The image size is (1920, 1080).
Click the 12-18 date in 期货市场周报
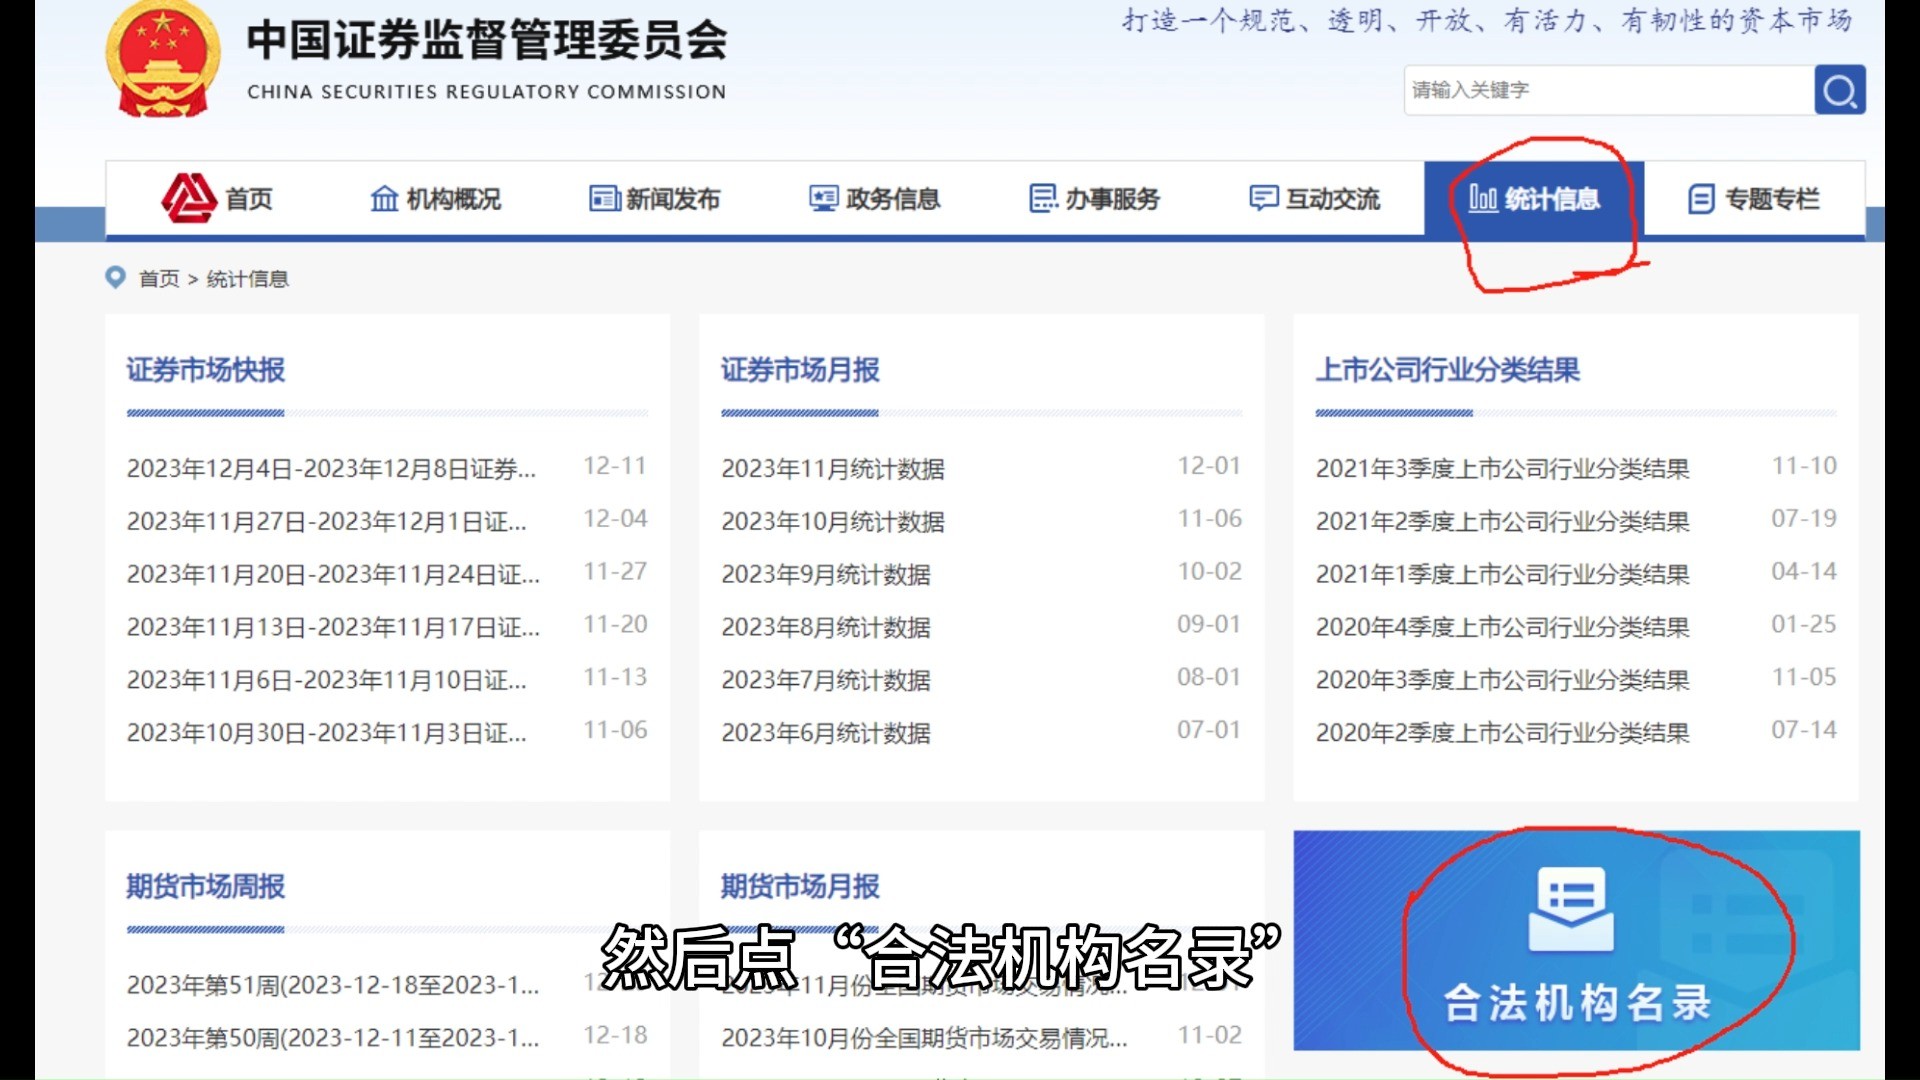tap(615, 1035)
